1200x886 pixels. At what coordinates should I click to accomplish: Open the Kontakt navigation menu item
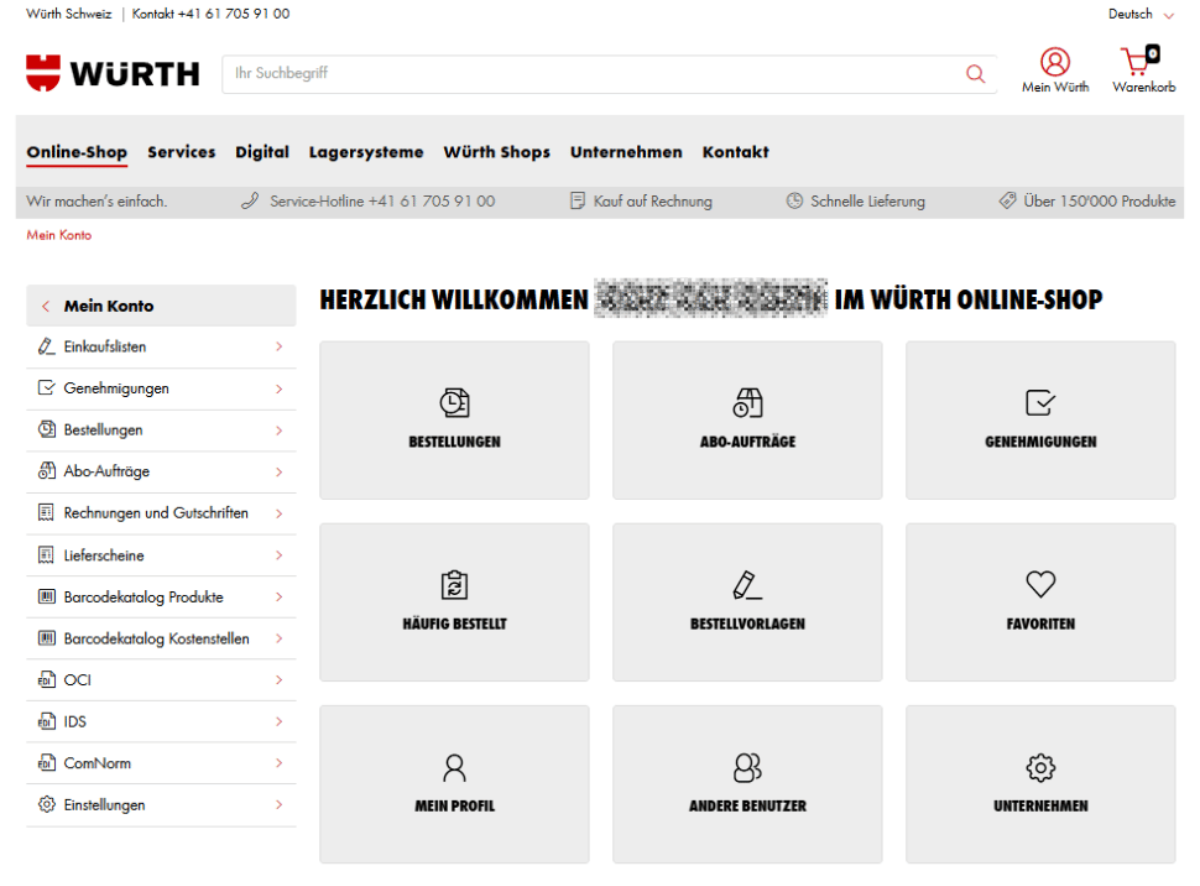(x=736, y=152)
